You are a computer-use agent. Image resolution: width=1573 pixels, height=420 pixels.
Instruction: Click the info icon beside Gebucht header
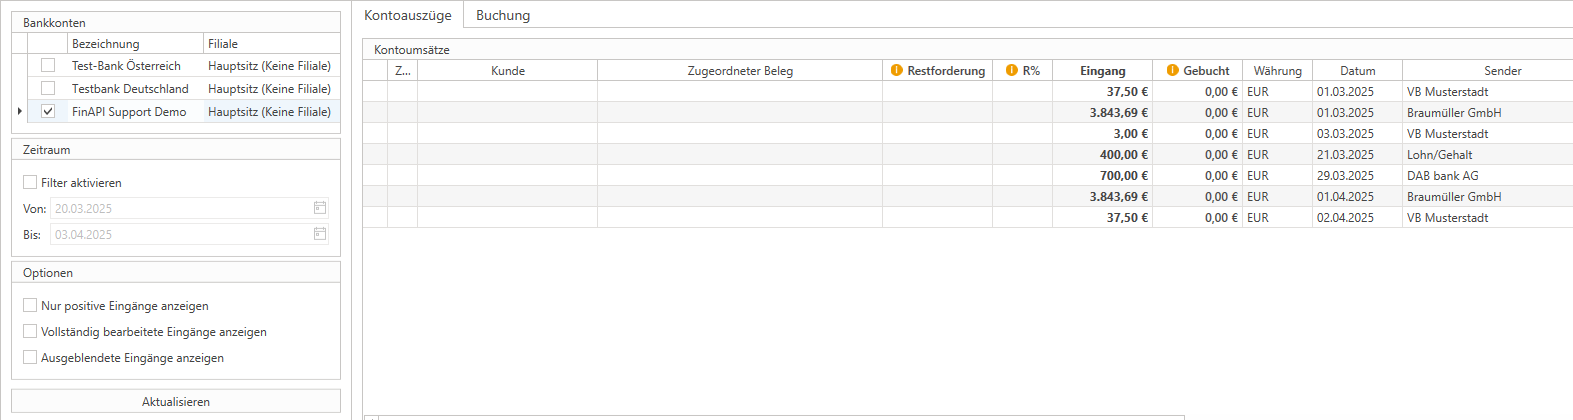(1173, 70)
